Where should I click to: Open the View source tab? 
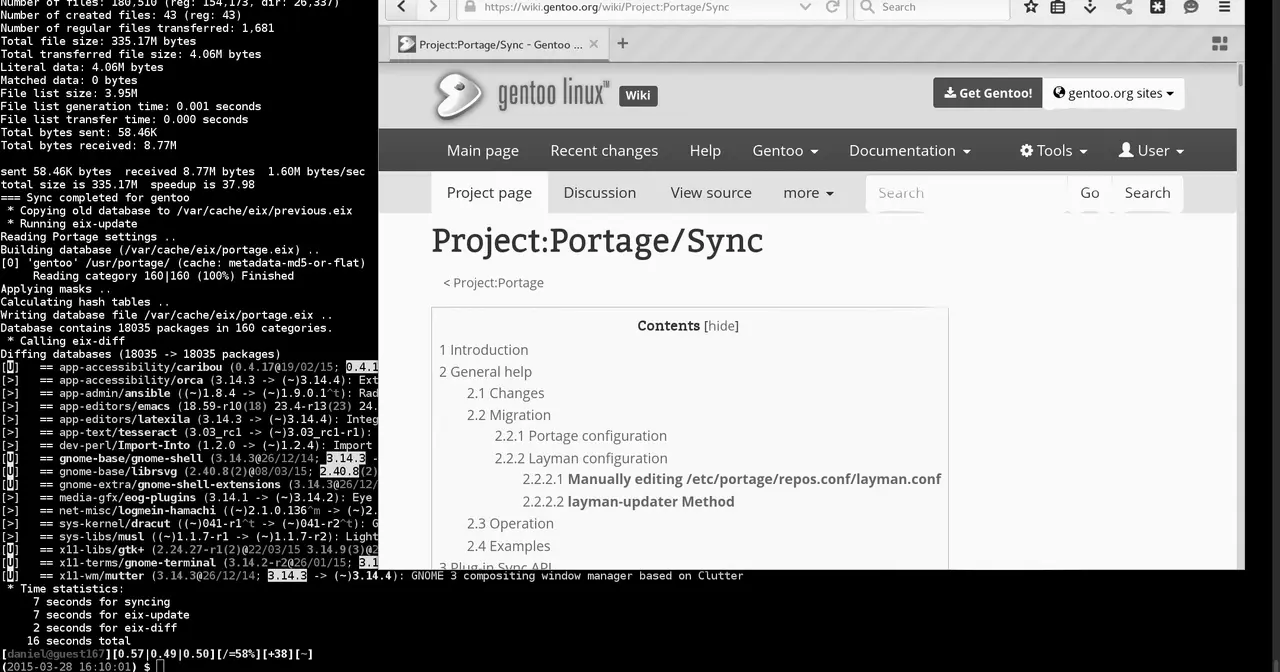[711, 193]
